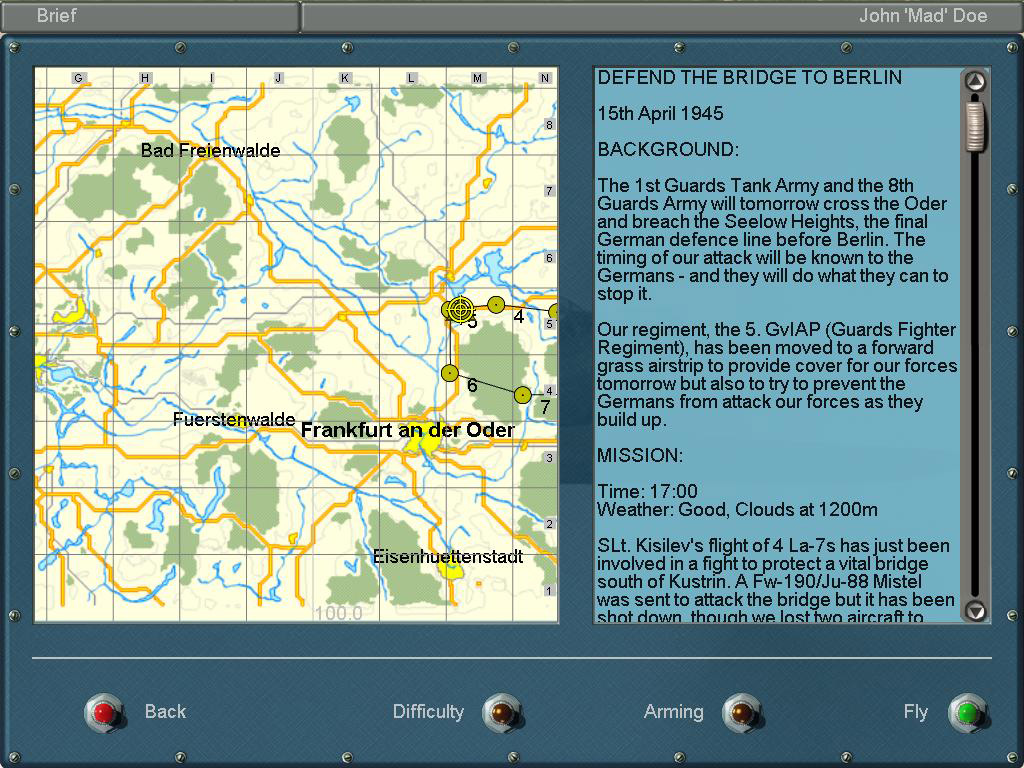Click the map scale value 100.0
Screen dimensions: 1024x768
pos(338,613)
